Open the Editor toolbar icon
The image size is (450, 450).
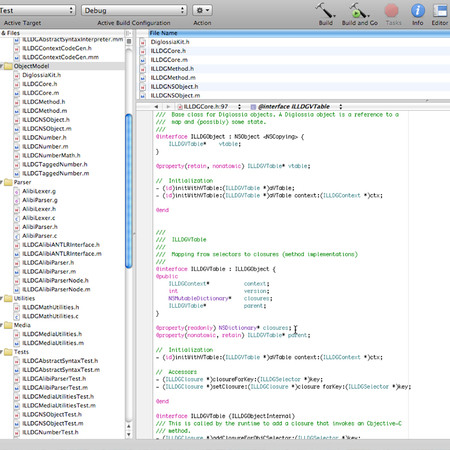pyautogui.click(x=440, y=10)
